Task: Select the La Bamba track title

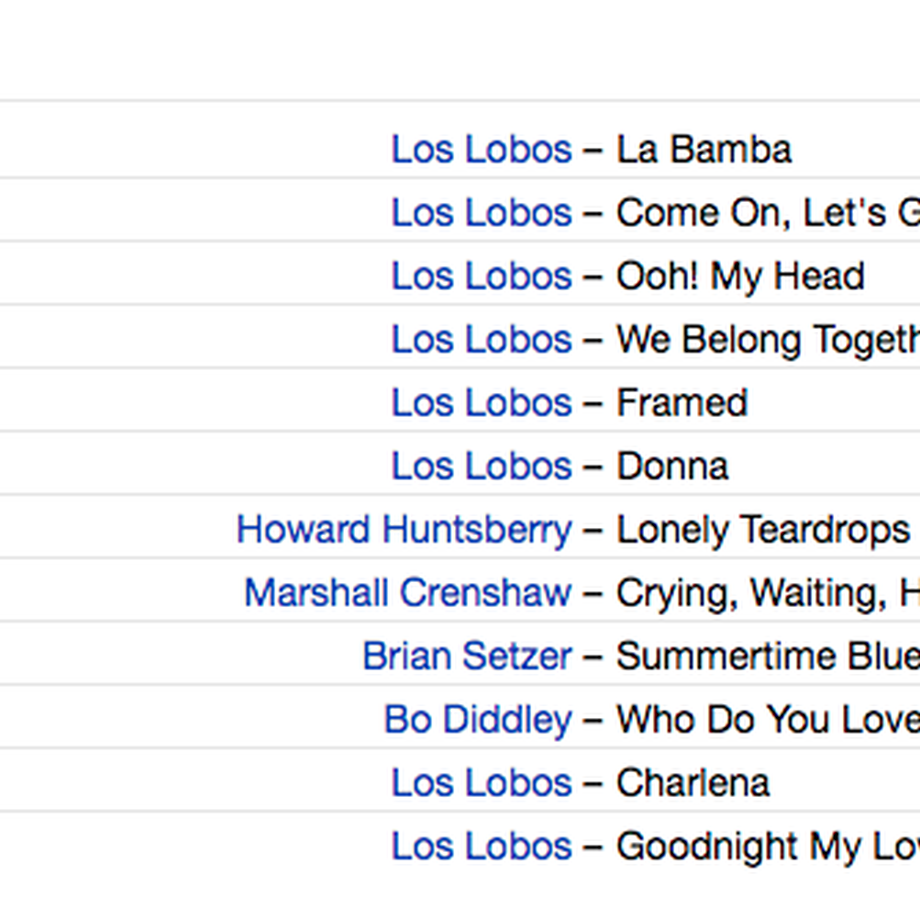Action: tap(704, 150)
